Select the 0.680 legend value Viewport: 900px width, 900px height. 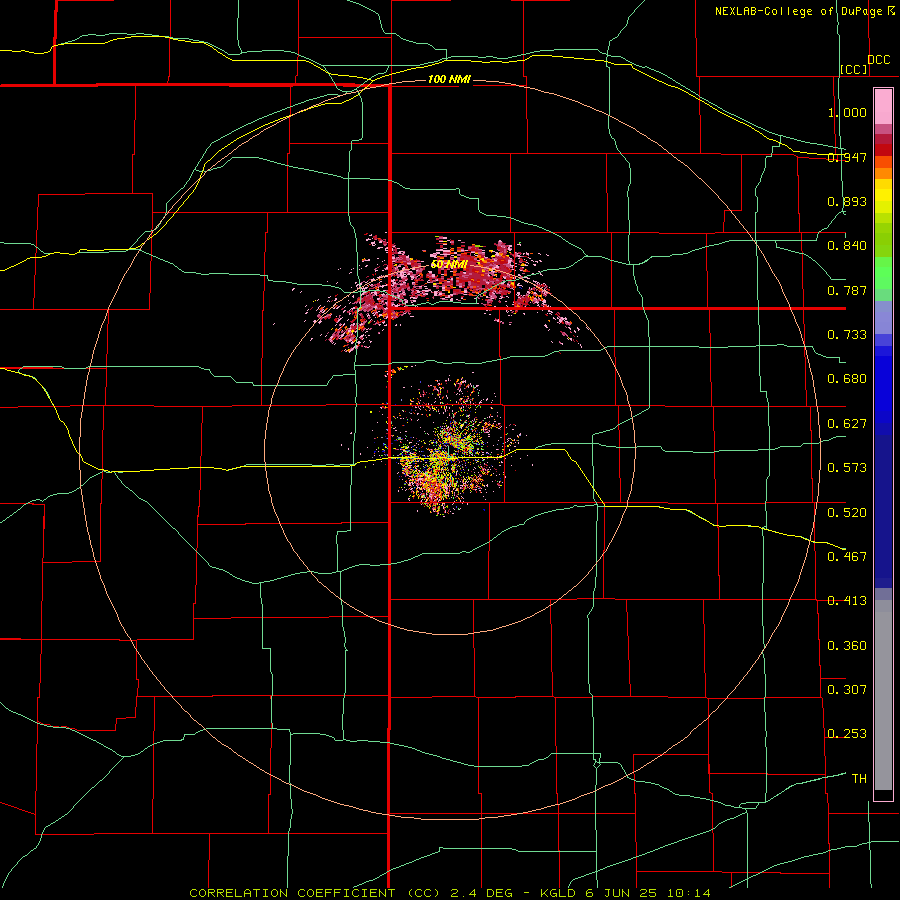(847, 379)
